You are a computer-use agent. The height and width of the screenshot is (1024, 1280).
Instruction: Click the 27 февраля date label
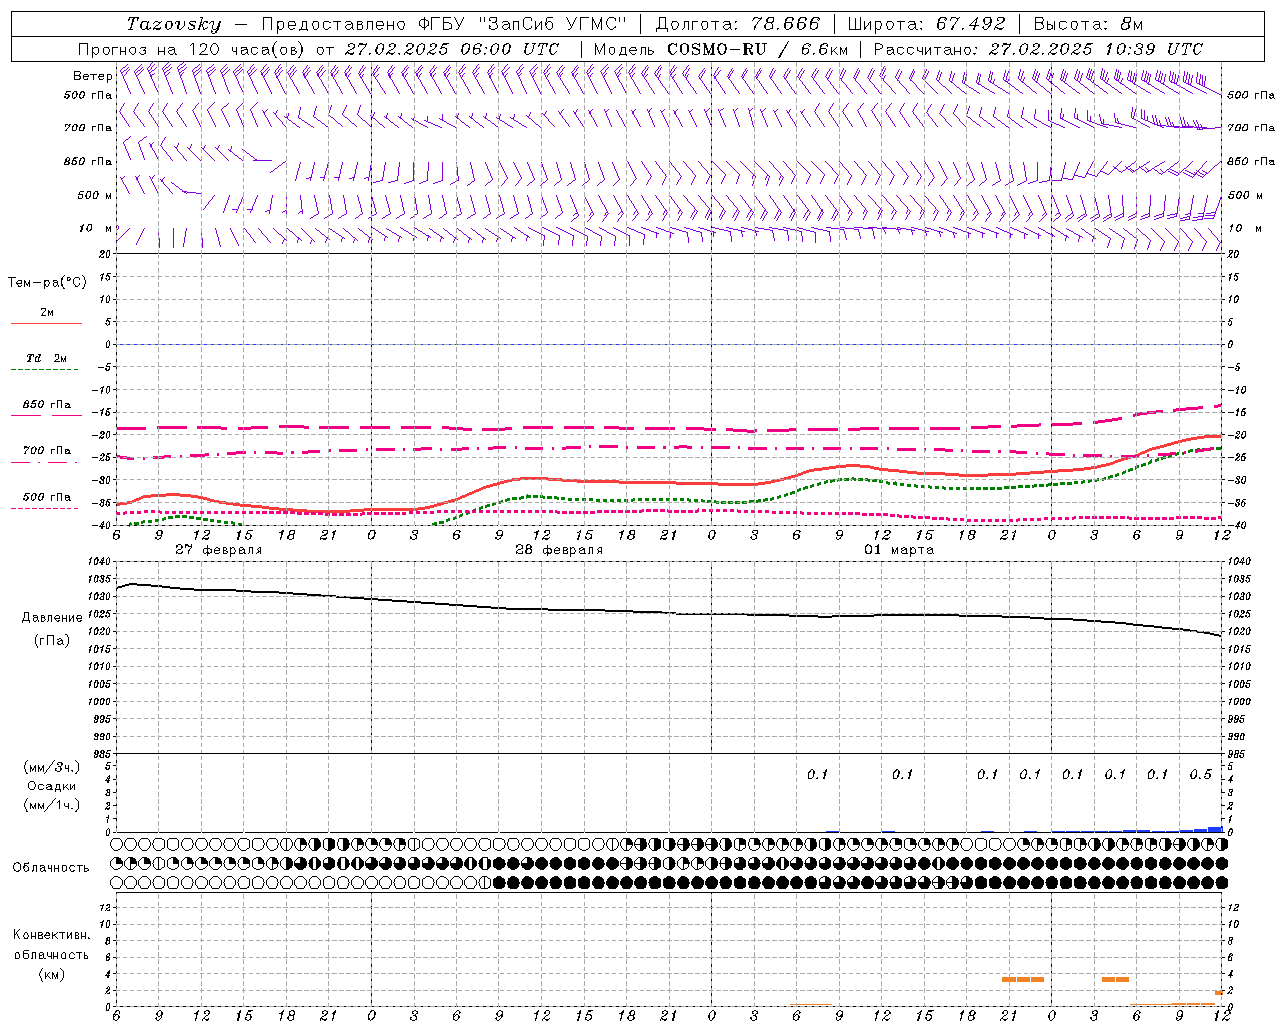(219, 550)
